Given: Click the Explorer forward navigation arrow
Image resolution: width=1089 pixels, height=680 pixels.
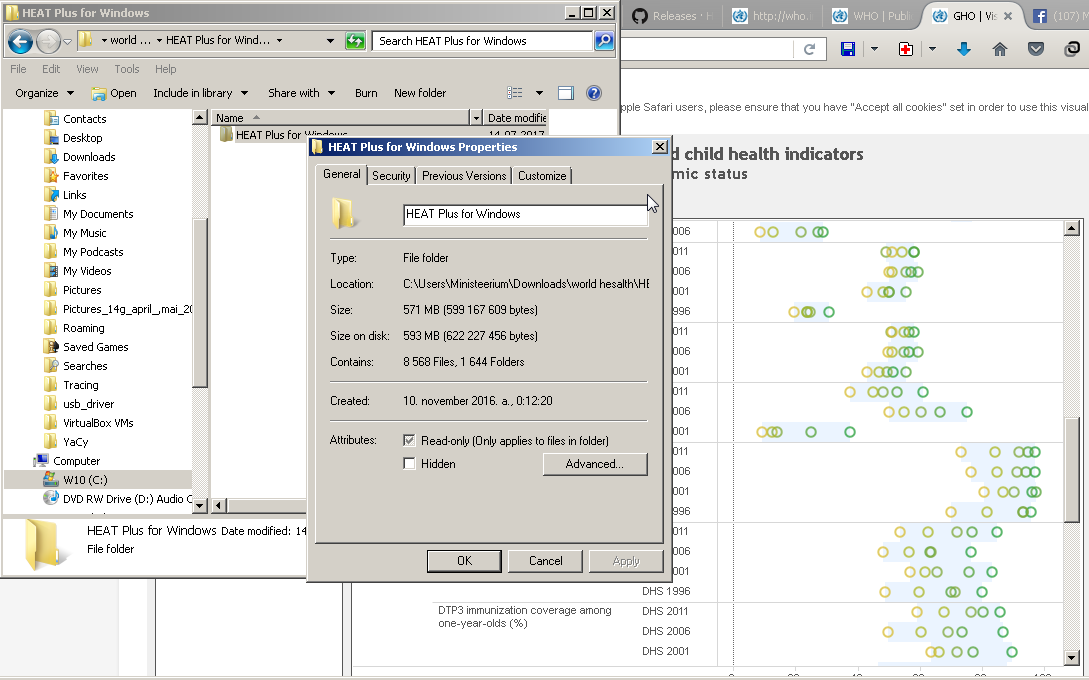Looking at the screenshot, I should [48, 42].
